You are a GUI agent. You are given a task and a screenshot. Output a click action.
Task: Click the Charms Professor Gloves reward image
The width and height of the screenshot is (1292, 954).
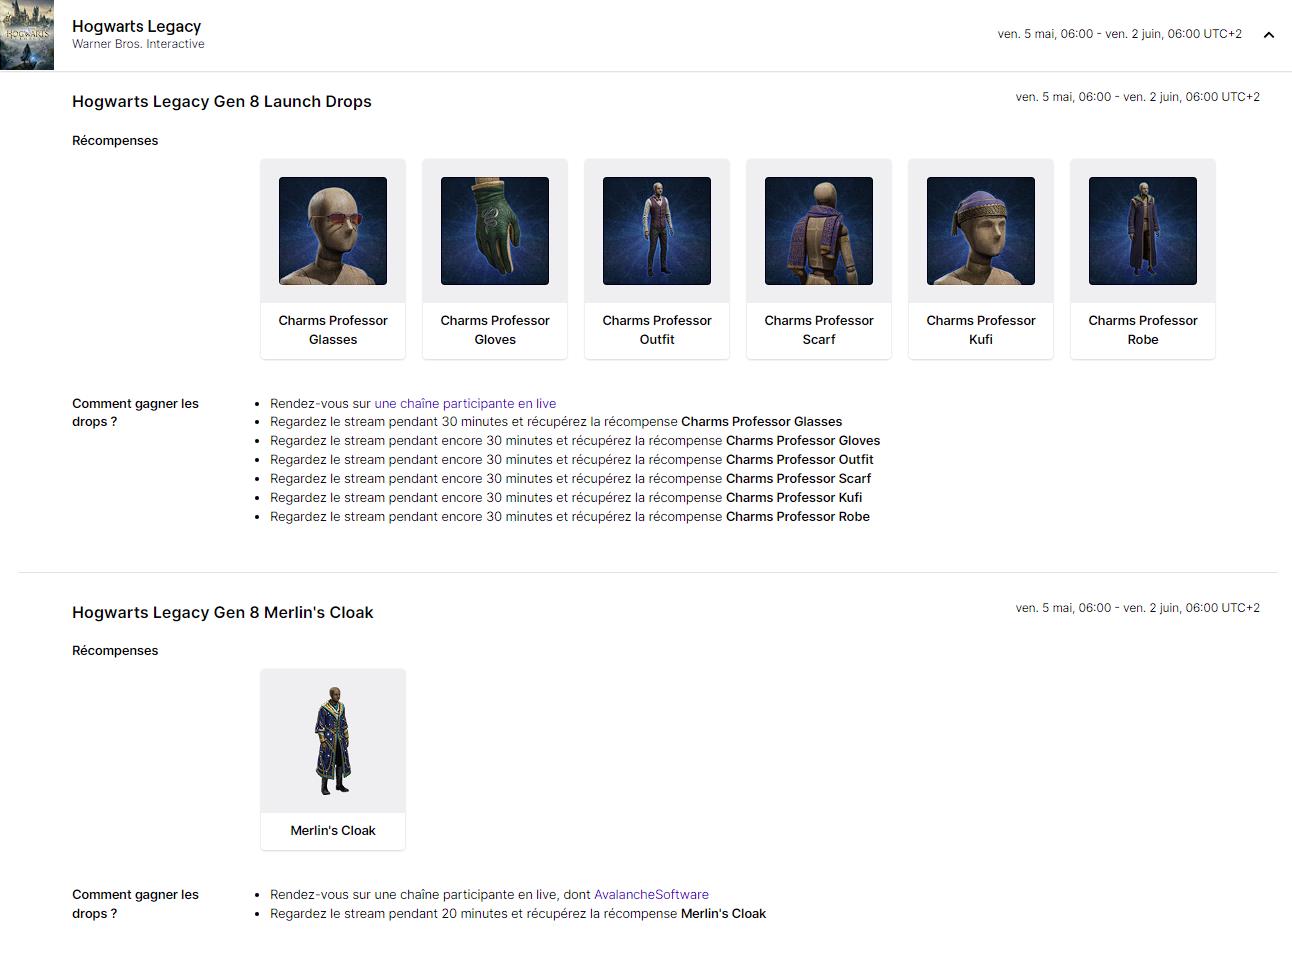coord(494,231)
